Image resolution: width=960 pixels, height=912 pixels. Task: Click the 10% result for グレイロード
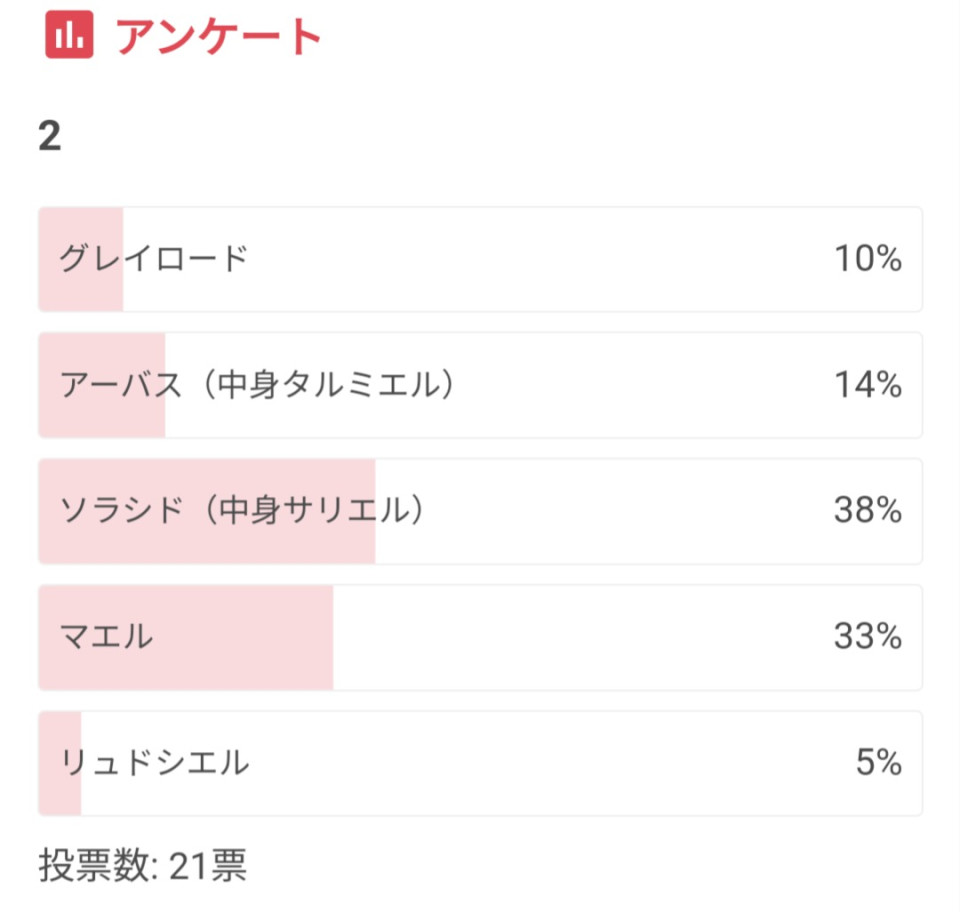click(x=868, y=258)
